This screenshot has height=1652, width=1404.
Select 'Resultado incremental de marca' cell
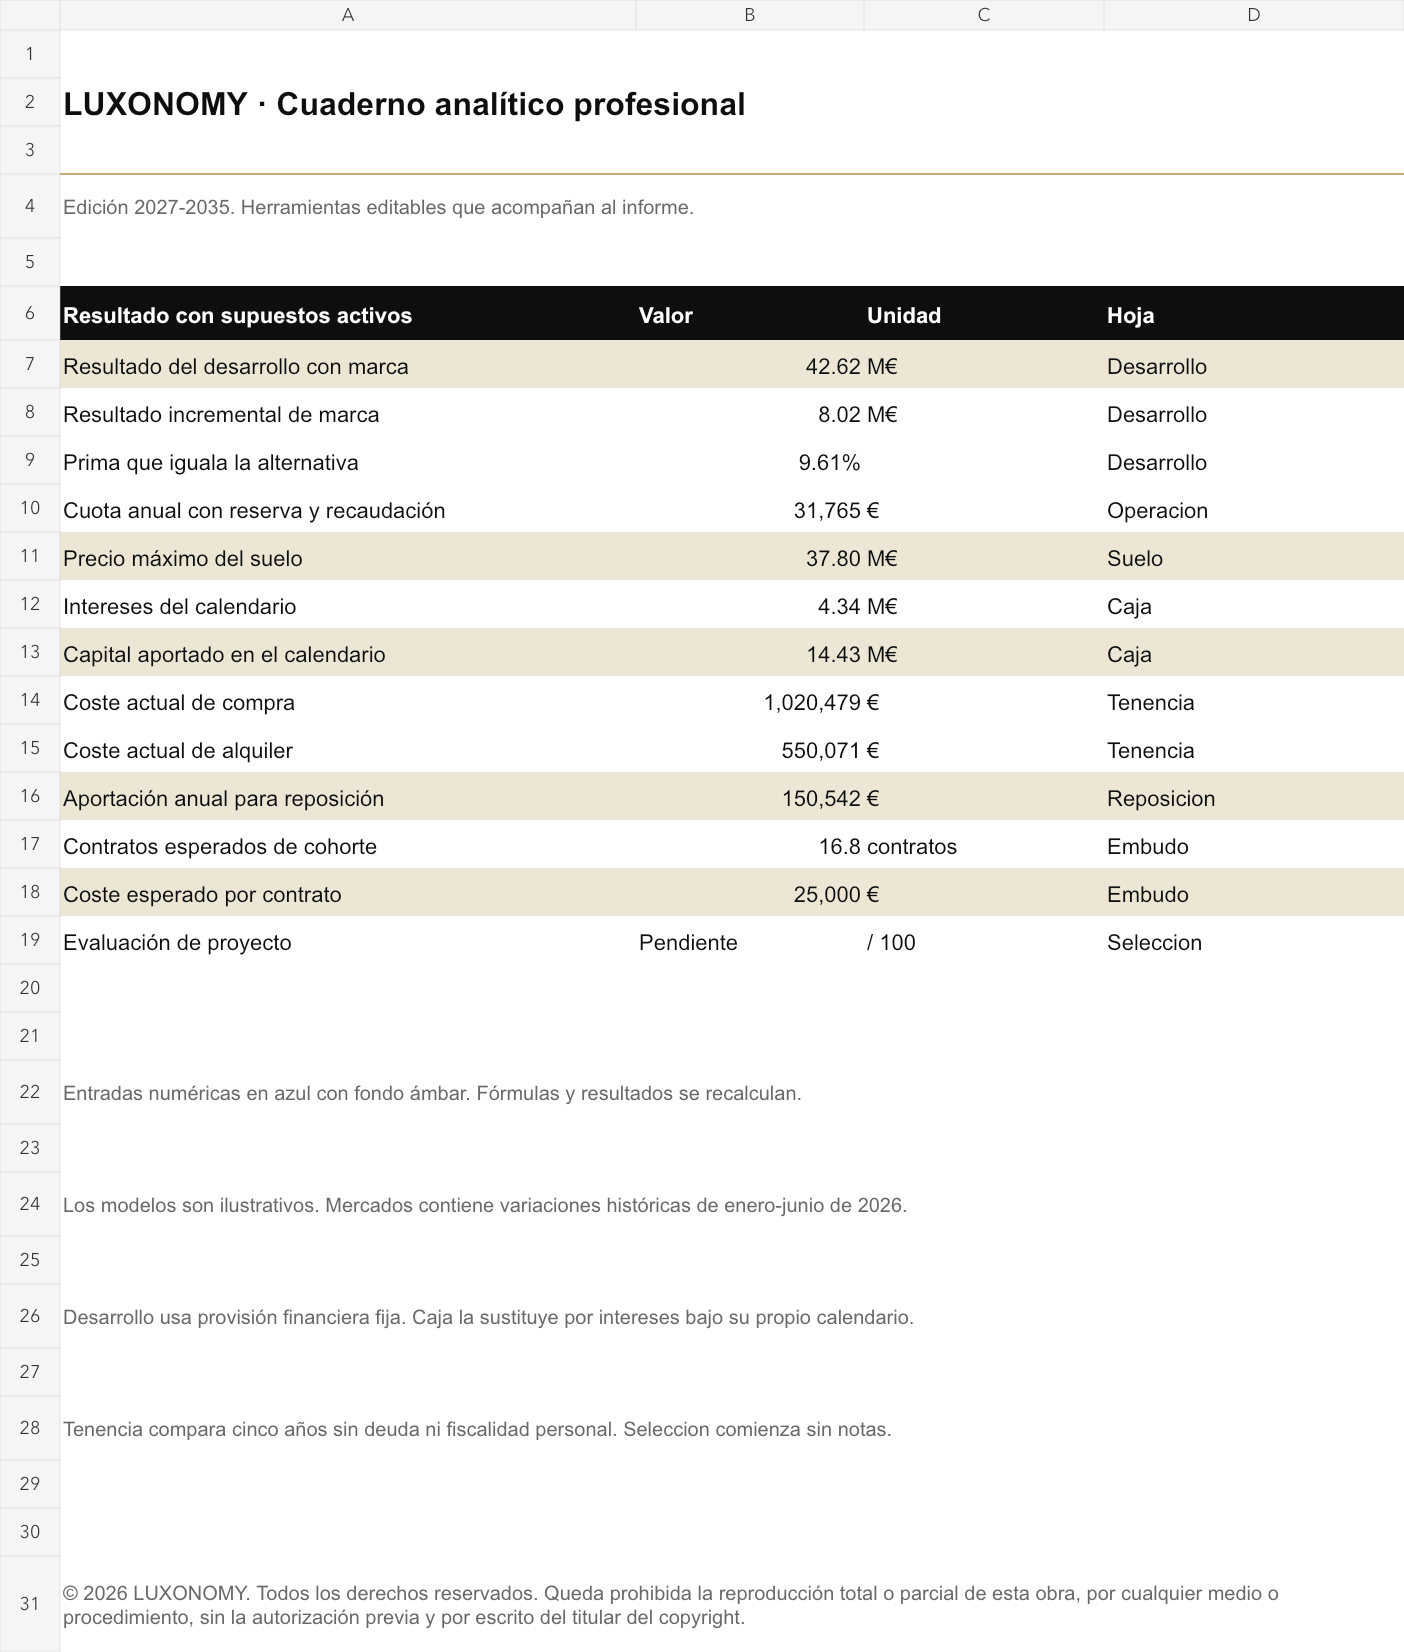[x=348, y=414]
